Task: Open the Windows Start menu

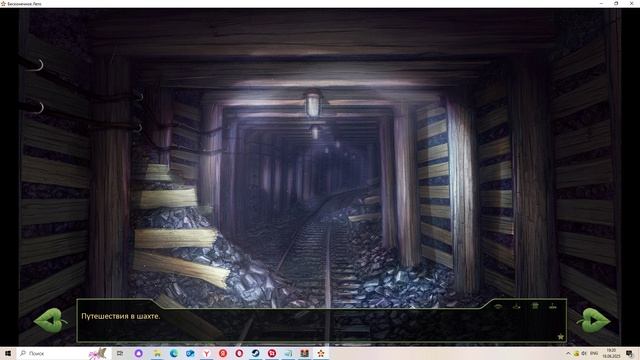Action: (8, 353)
